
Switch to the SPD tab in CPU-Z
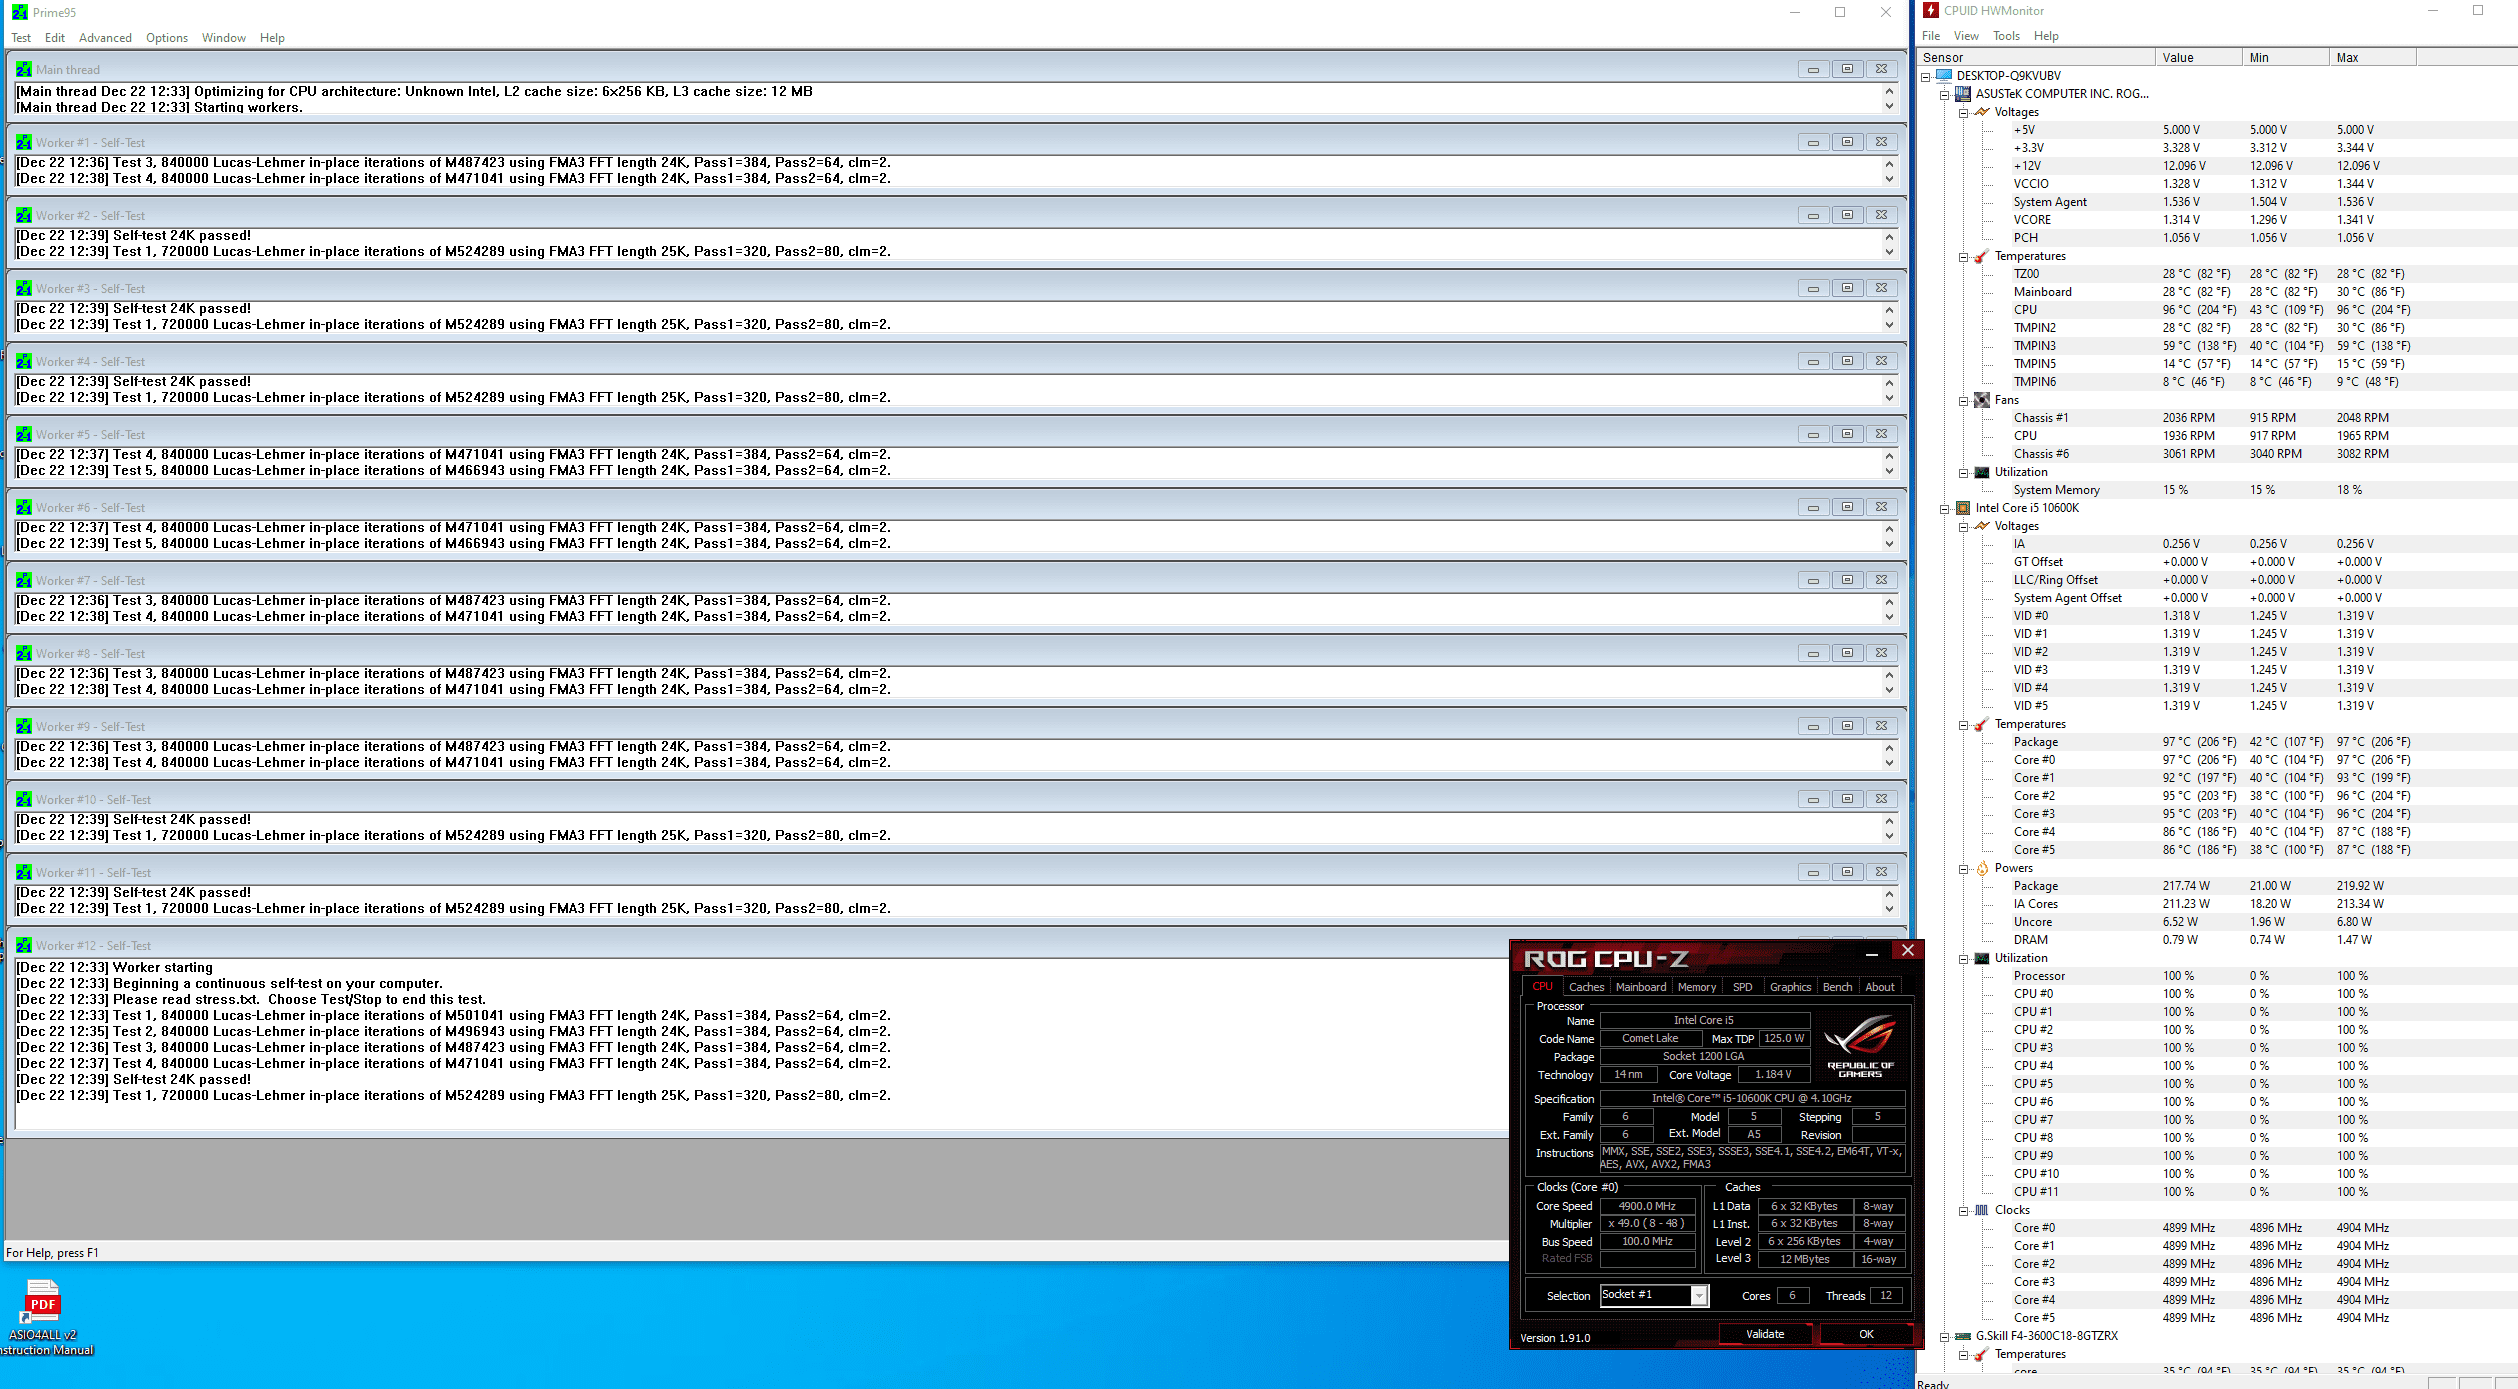coord(1743,987)
